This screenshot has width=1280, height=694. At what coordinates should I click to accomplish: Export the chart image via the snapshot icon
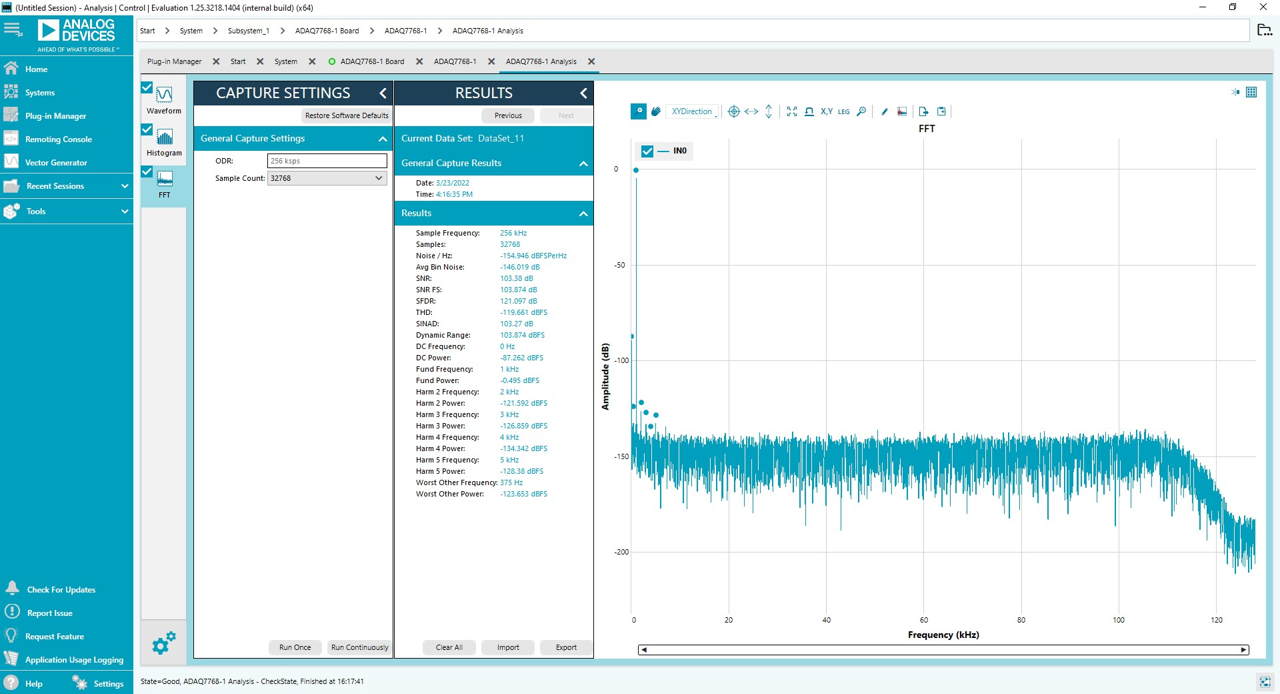coord(902,111)
